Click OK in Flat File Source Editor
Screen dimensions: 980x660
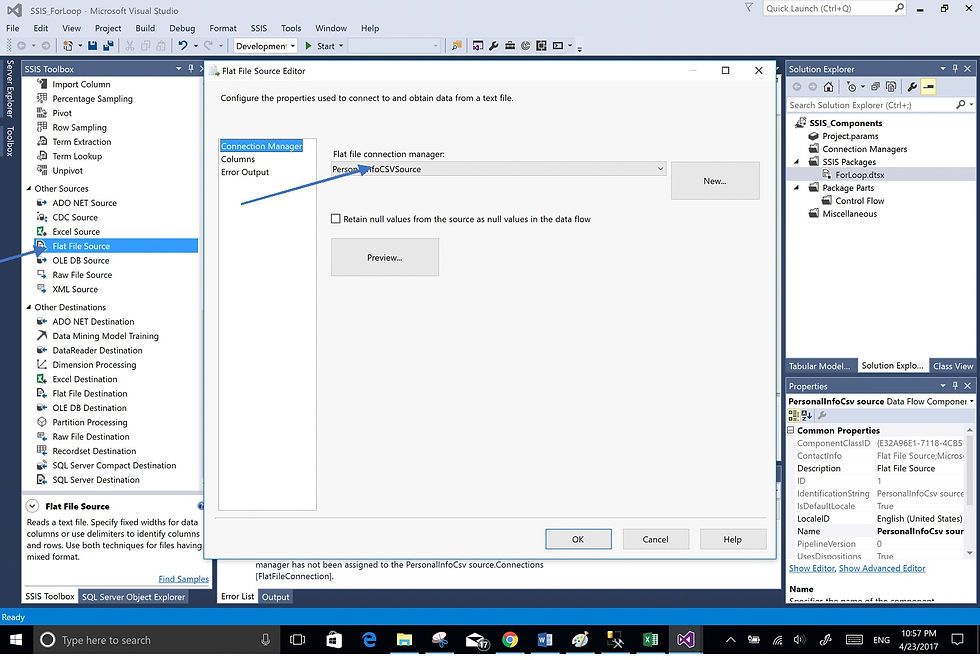578,539
